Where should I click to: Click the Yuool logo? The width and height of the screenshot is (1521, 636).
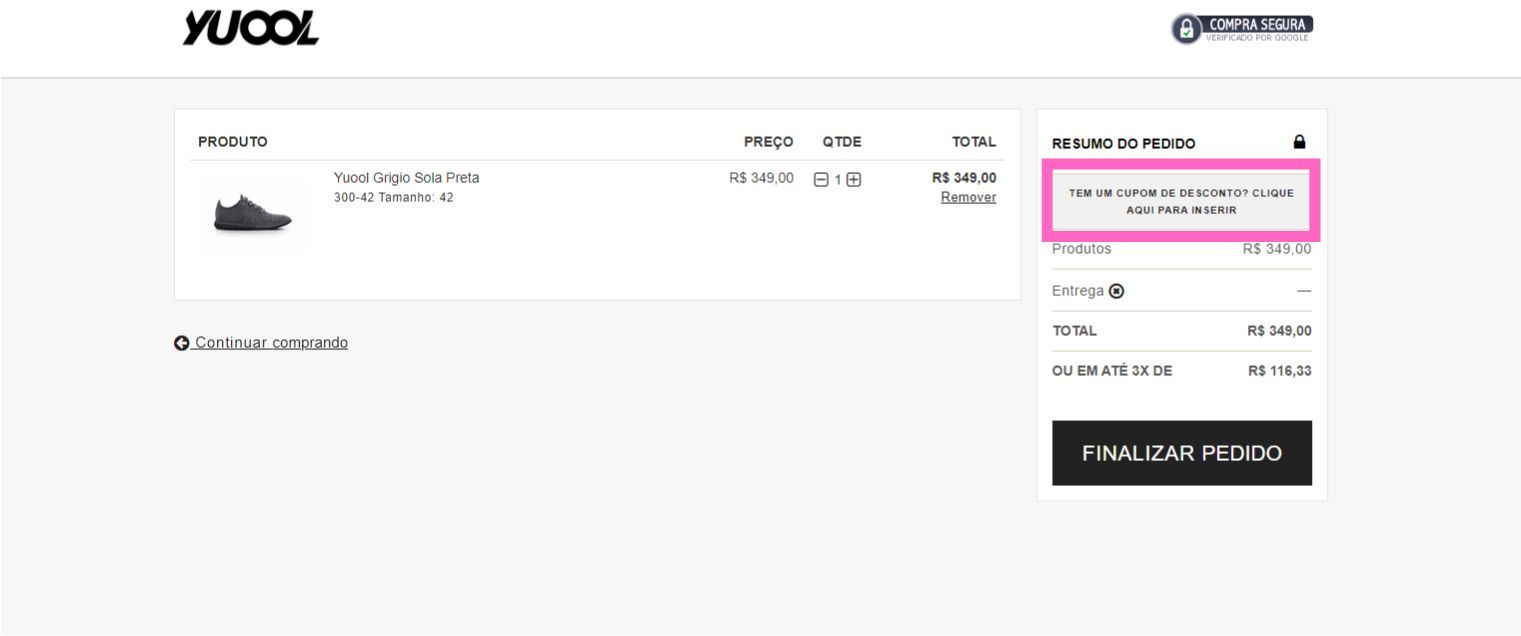point(251,28)
